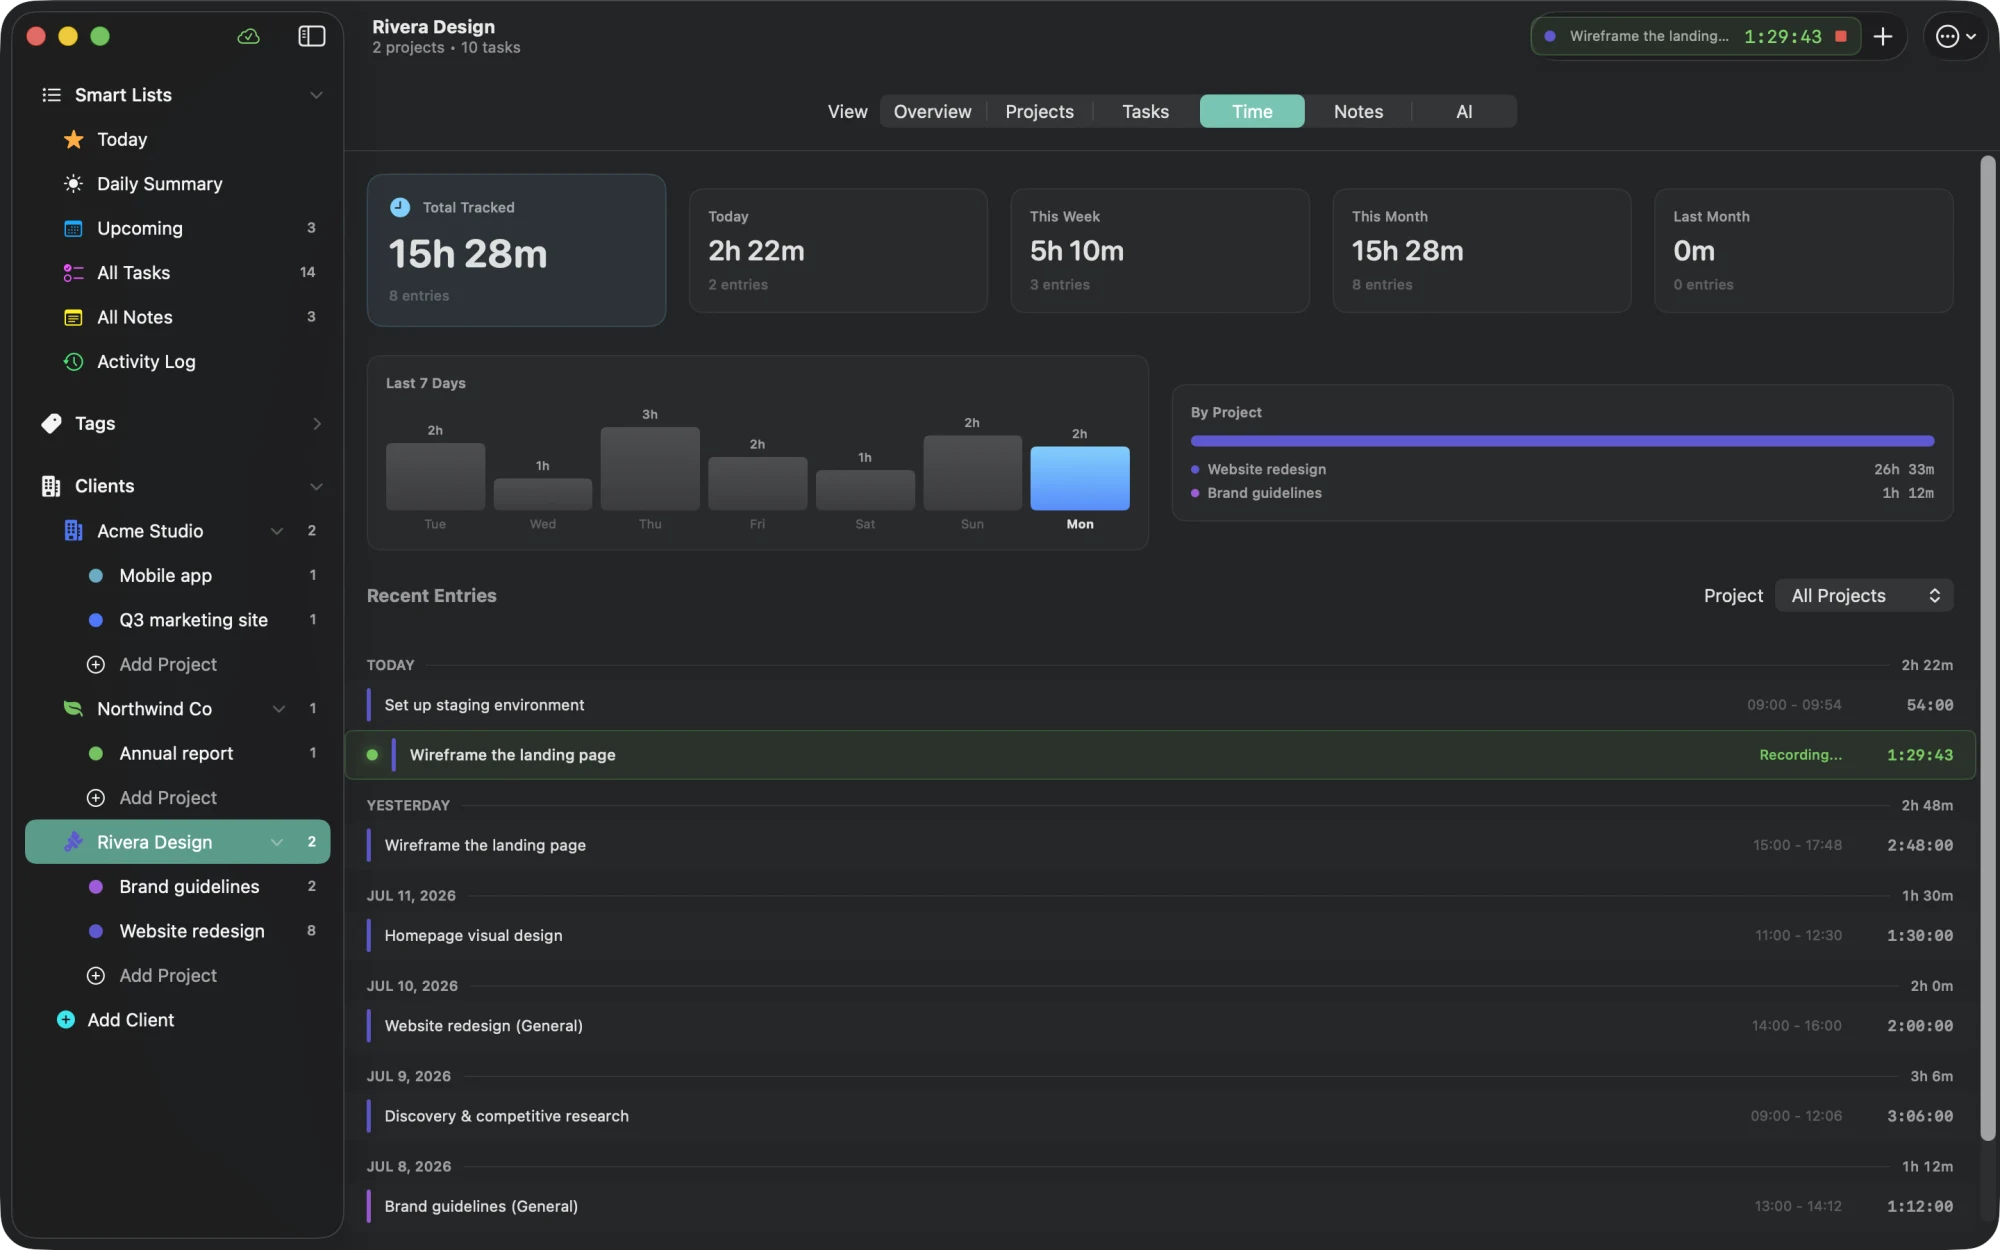Viewport: 2000px width, 1250px height.
Task: Toggle the sidebar panel icon
Action: (312, 36)
